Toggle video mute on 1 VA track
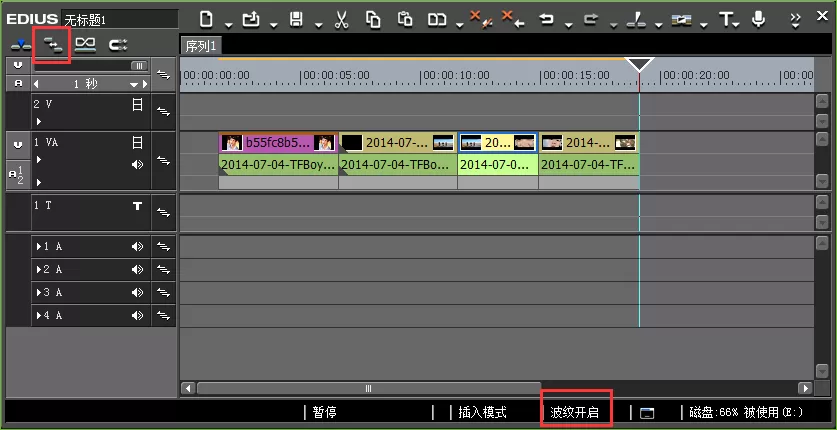Screen dimensions: 837x430 (x=137, y=142)
